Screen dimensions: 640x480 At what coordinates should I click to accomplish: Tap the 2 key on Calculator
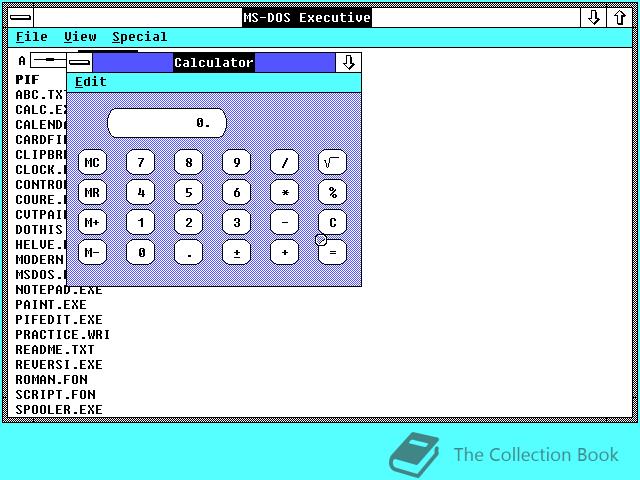pyautogui.click(x=189, y=222)
